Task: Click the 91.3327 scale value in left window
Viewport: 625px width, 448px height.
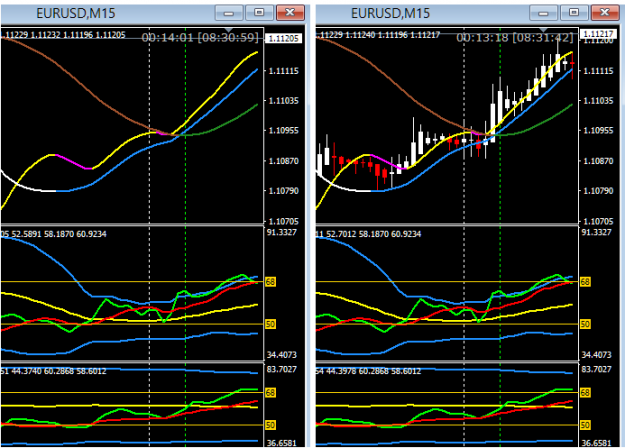Action: tap(281, 232)
